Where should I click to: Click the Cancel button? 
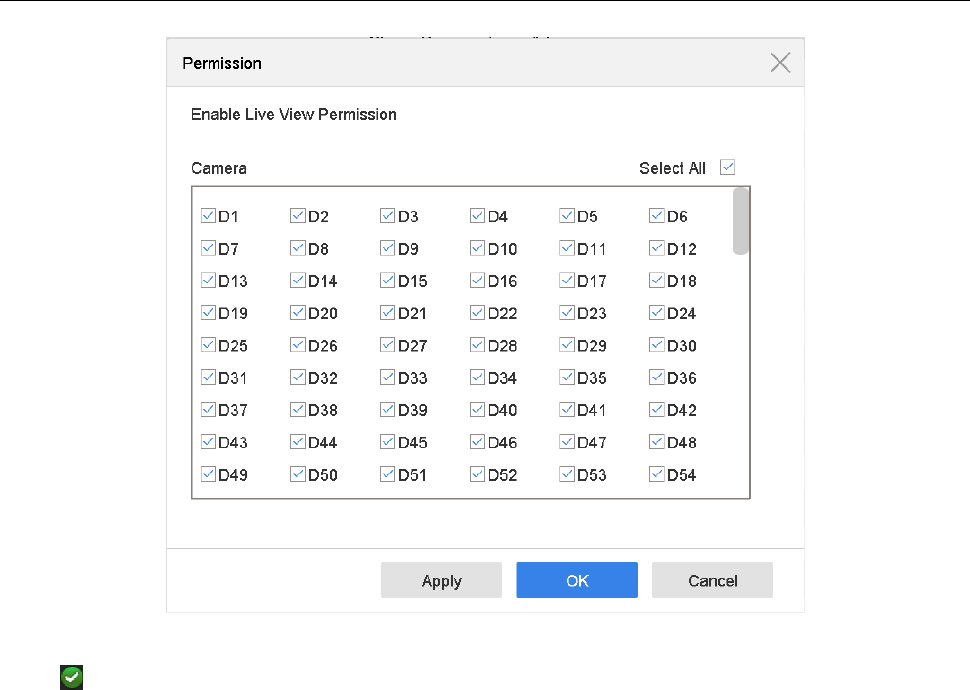[712, 580]
